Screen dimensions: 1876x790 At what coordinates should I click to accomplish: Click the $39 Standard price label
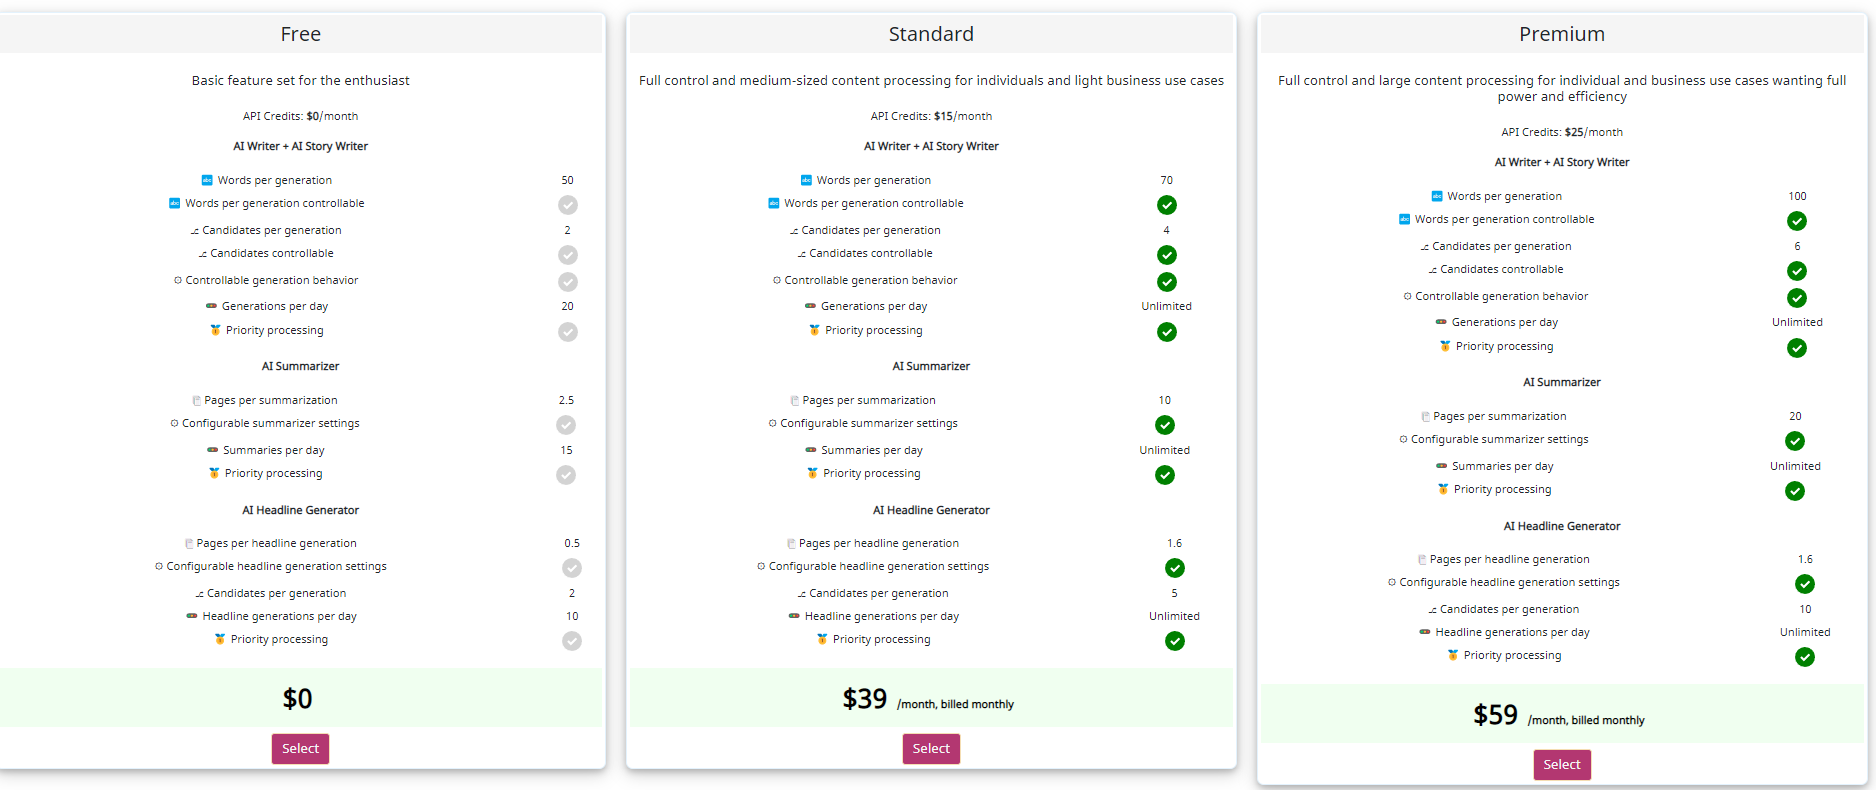(865, 698)
